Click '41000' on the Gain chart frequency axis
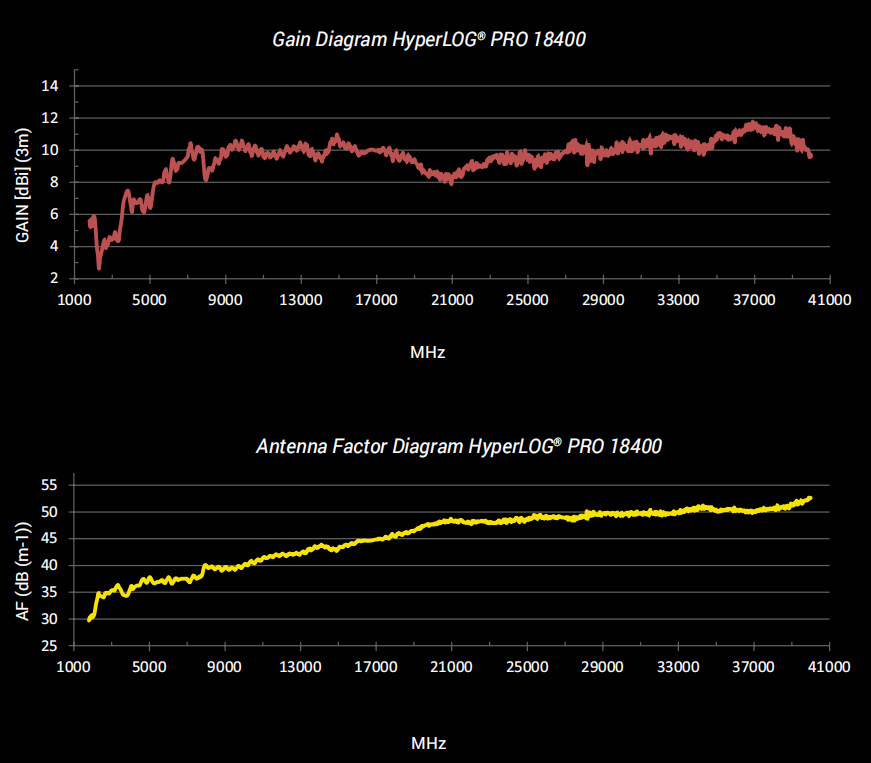The width and height of the screenshot is (871, 763). pyautogui.click(x=830, y=300)
